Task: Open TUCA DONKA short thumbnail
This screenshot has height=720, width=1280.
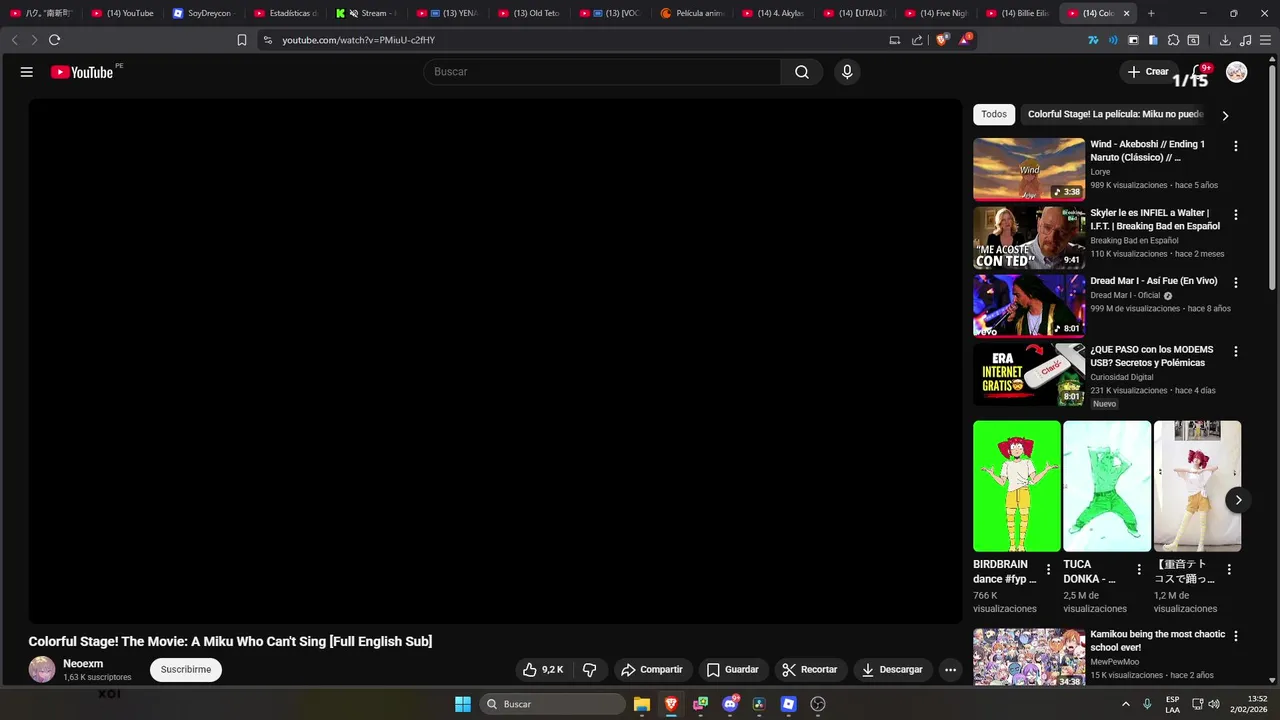Action: [1107, 486]
